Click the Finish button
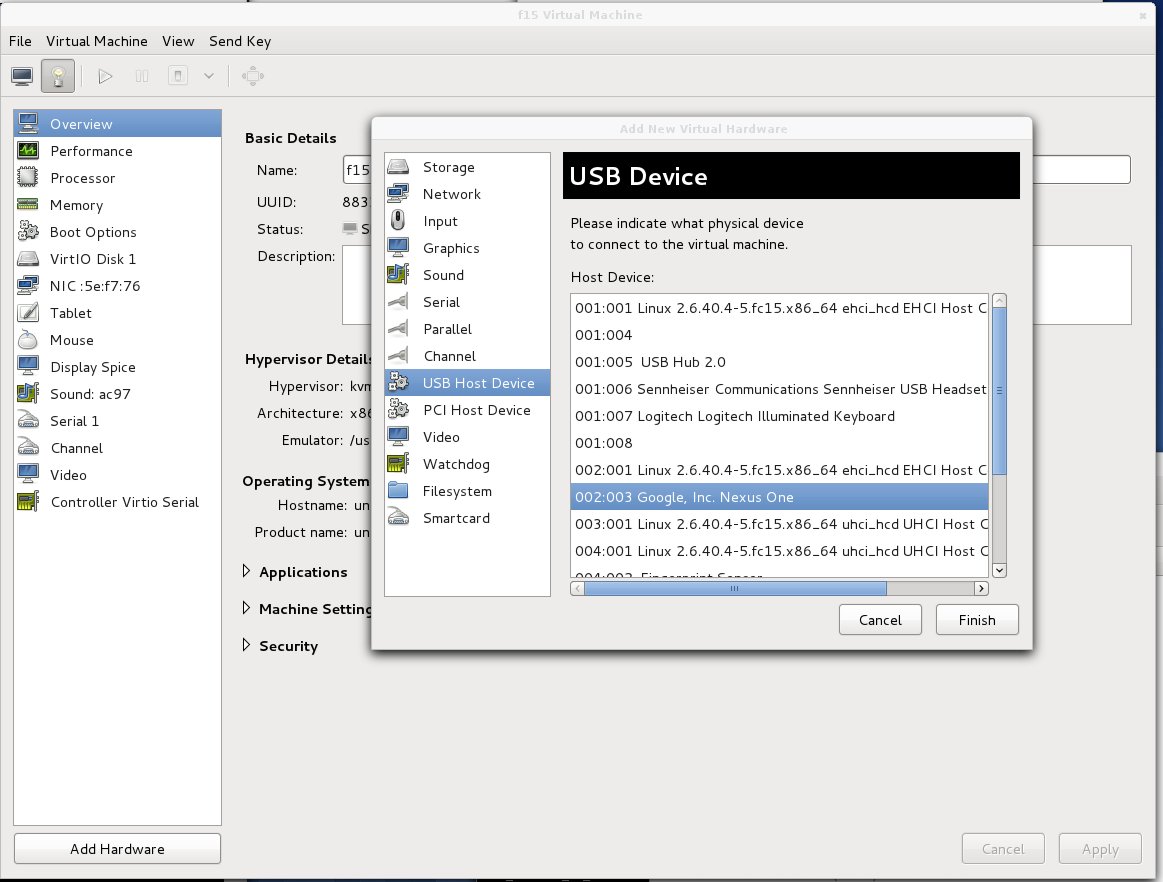The image size is (1163, 882). coord(977,619)
